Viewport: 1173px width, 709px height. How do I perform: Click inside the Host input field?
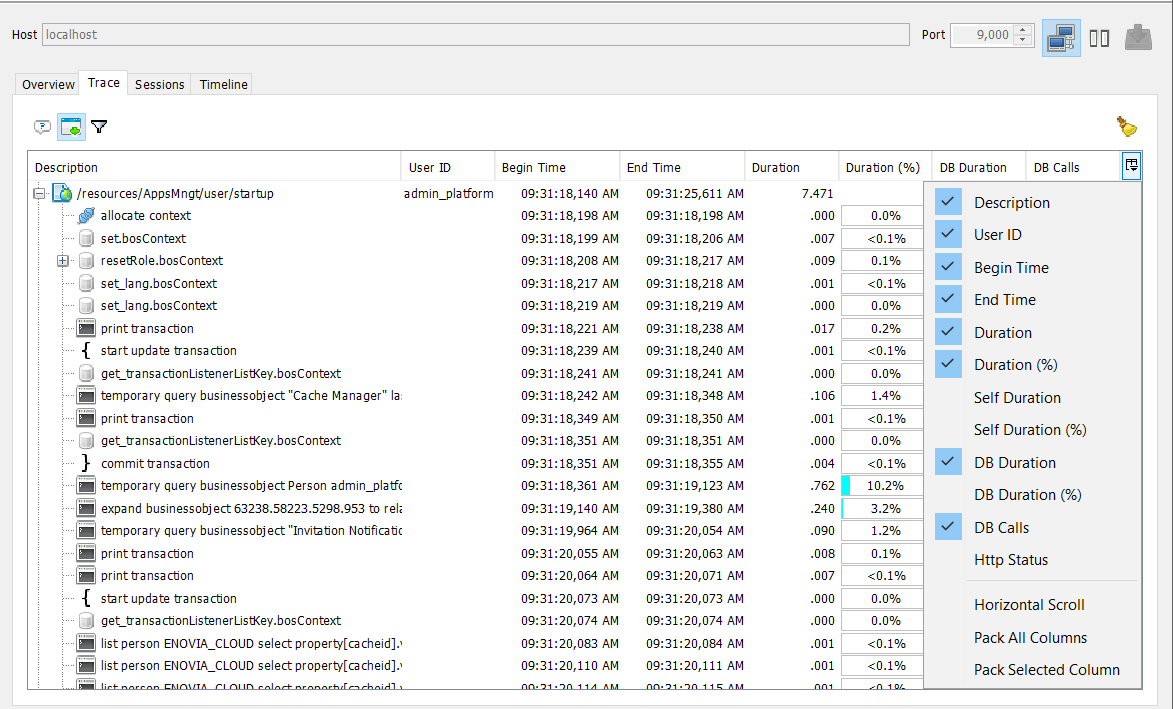(x=300, y=34)
